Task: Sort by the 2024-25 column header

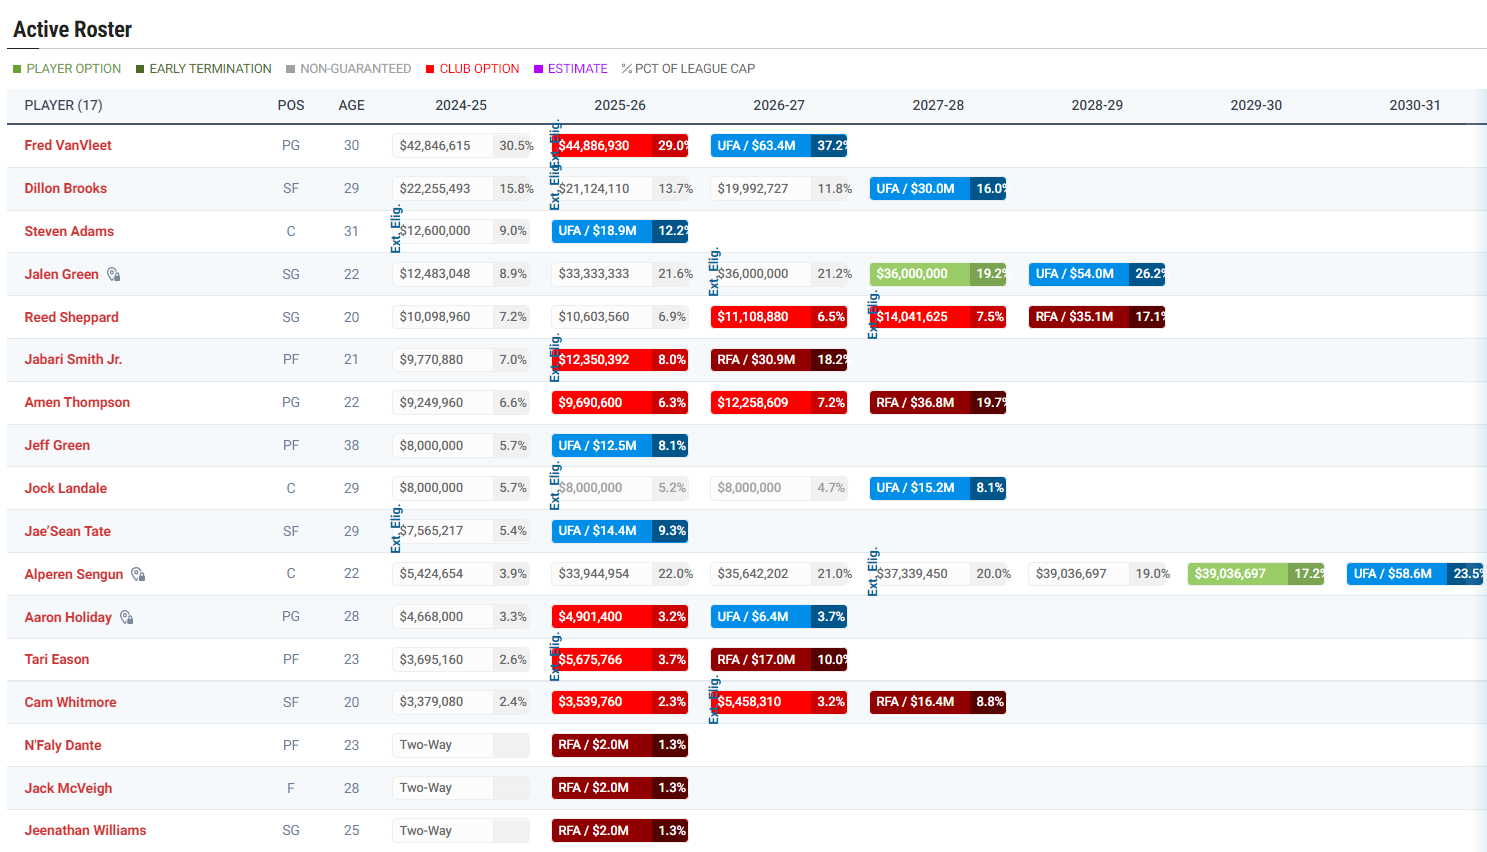Action: pos(461,105)
